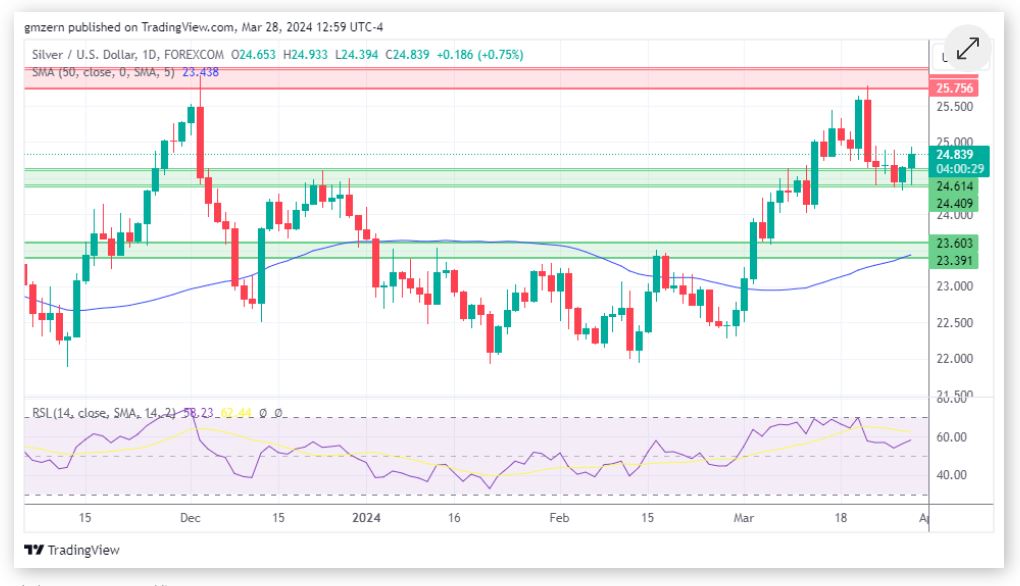
Task: Select the 24.614 green price label
Action: tap(954, 187)
